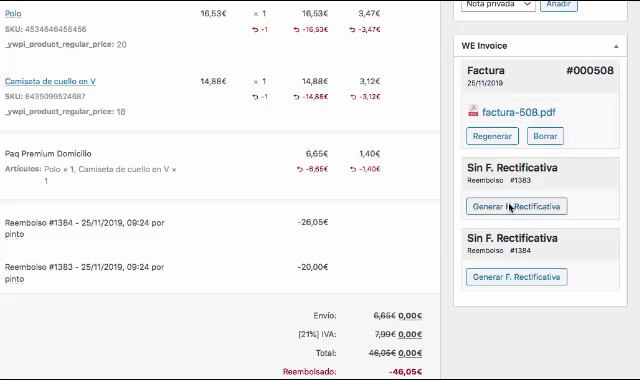Click the Regenerar invoice button
Image resolution: width=640 pixels, height=380 pixels.
pos(492,136)
